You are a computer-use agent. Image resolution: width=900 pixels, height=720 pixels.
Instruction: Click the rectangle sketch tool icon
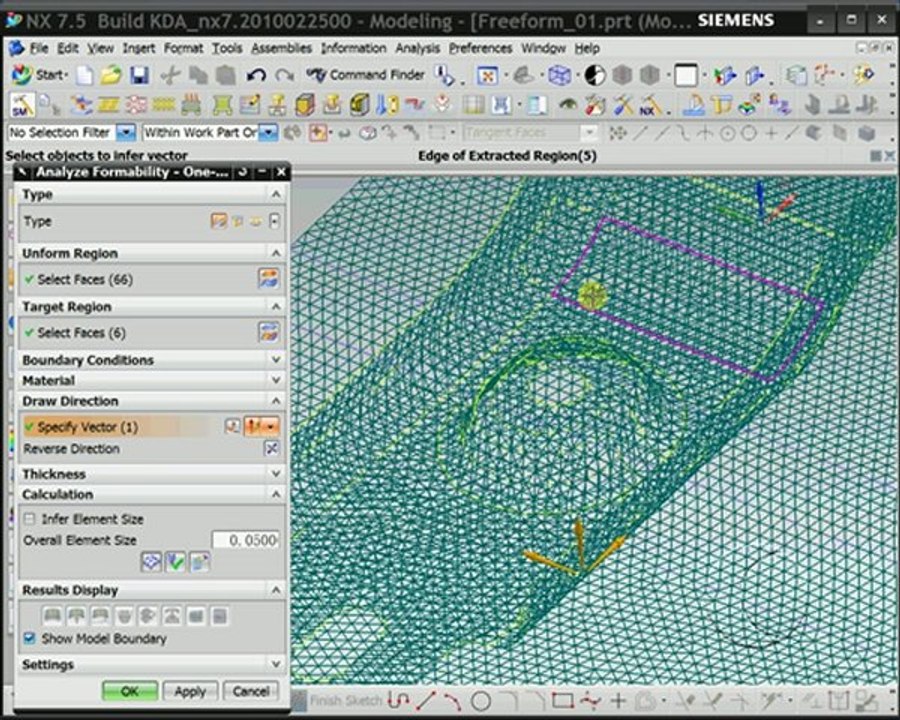(x=562, y=700)
